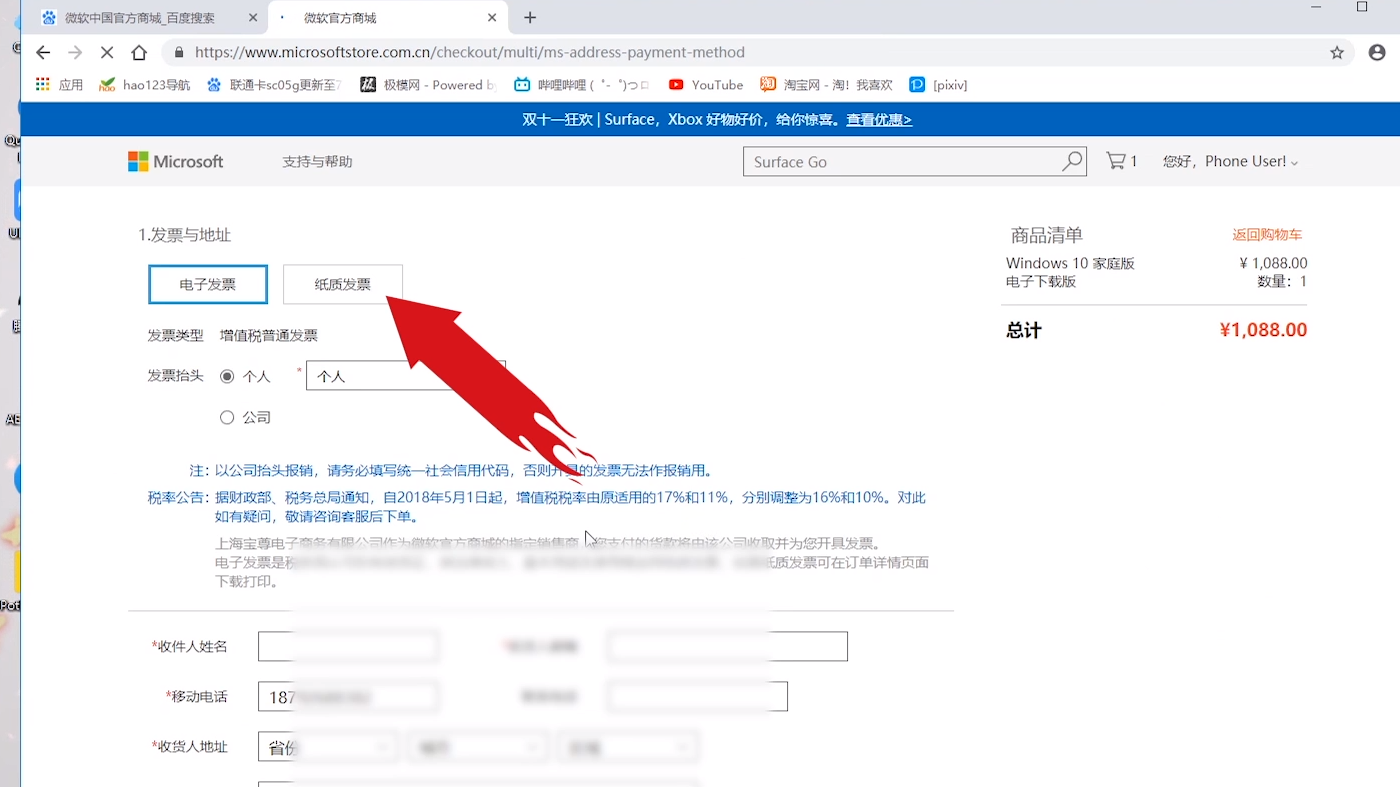Open the shopping cart icon

1121,161
